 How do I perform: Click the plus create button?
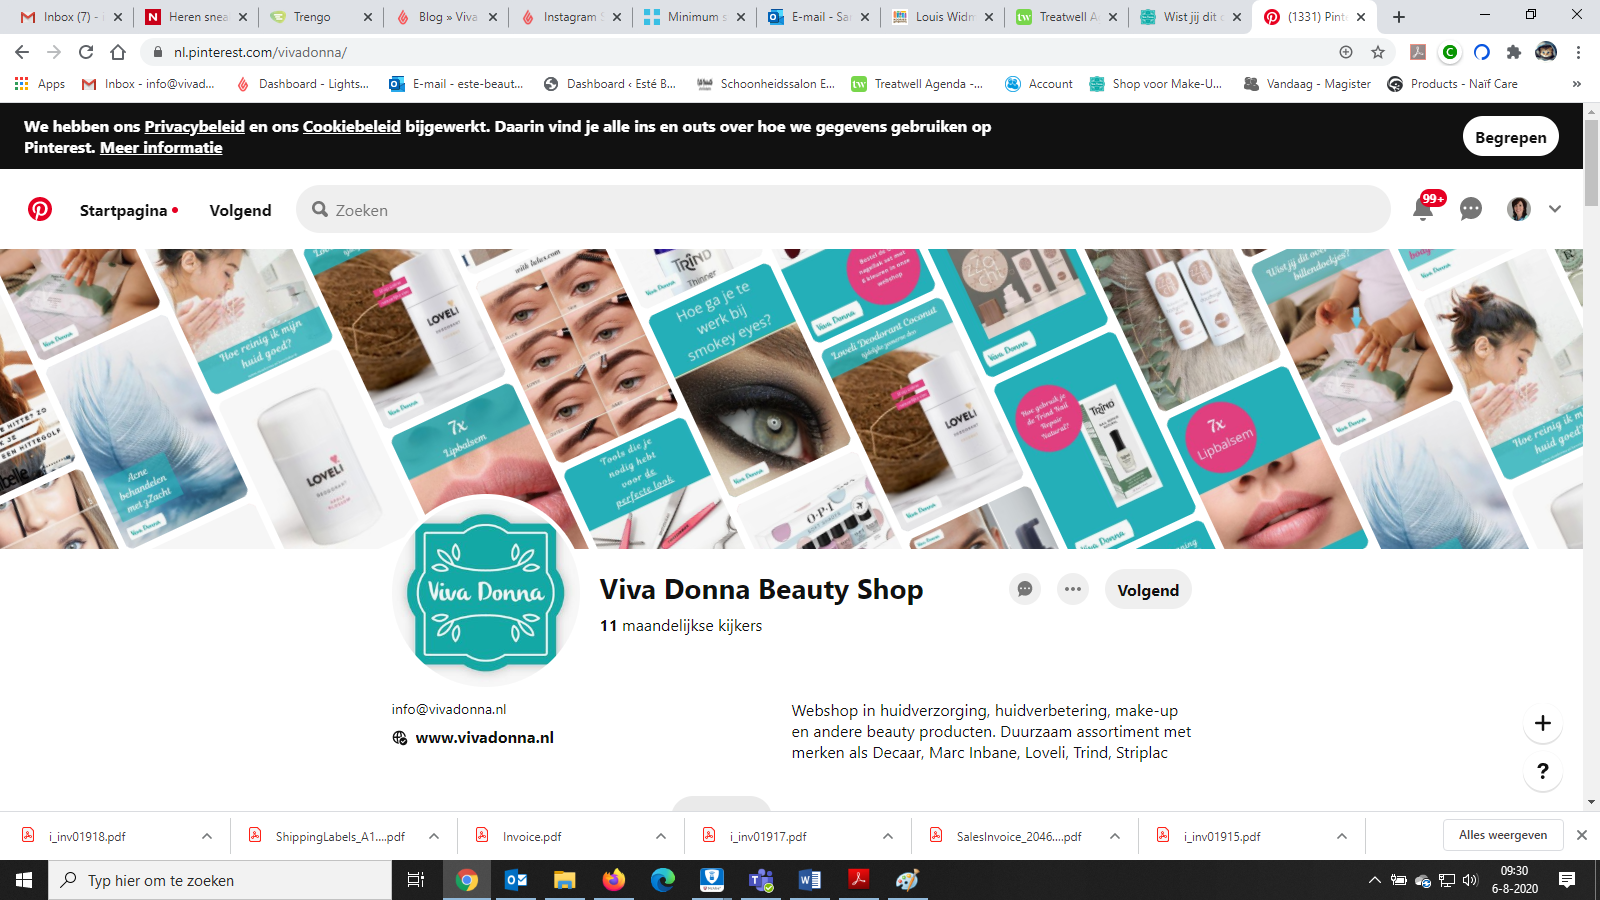[1543, 723]
